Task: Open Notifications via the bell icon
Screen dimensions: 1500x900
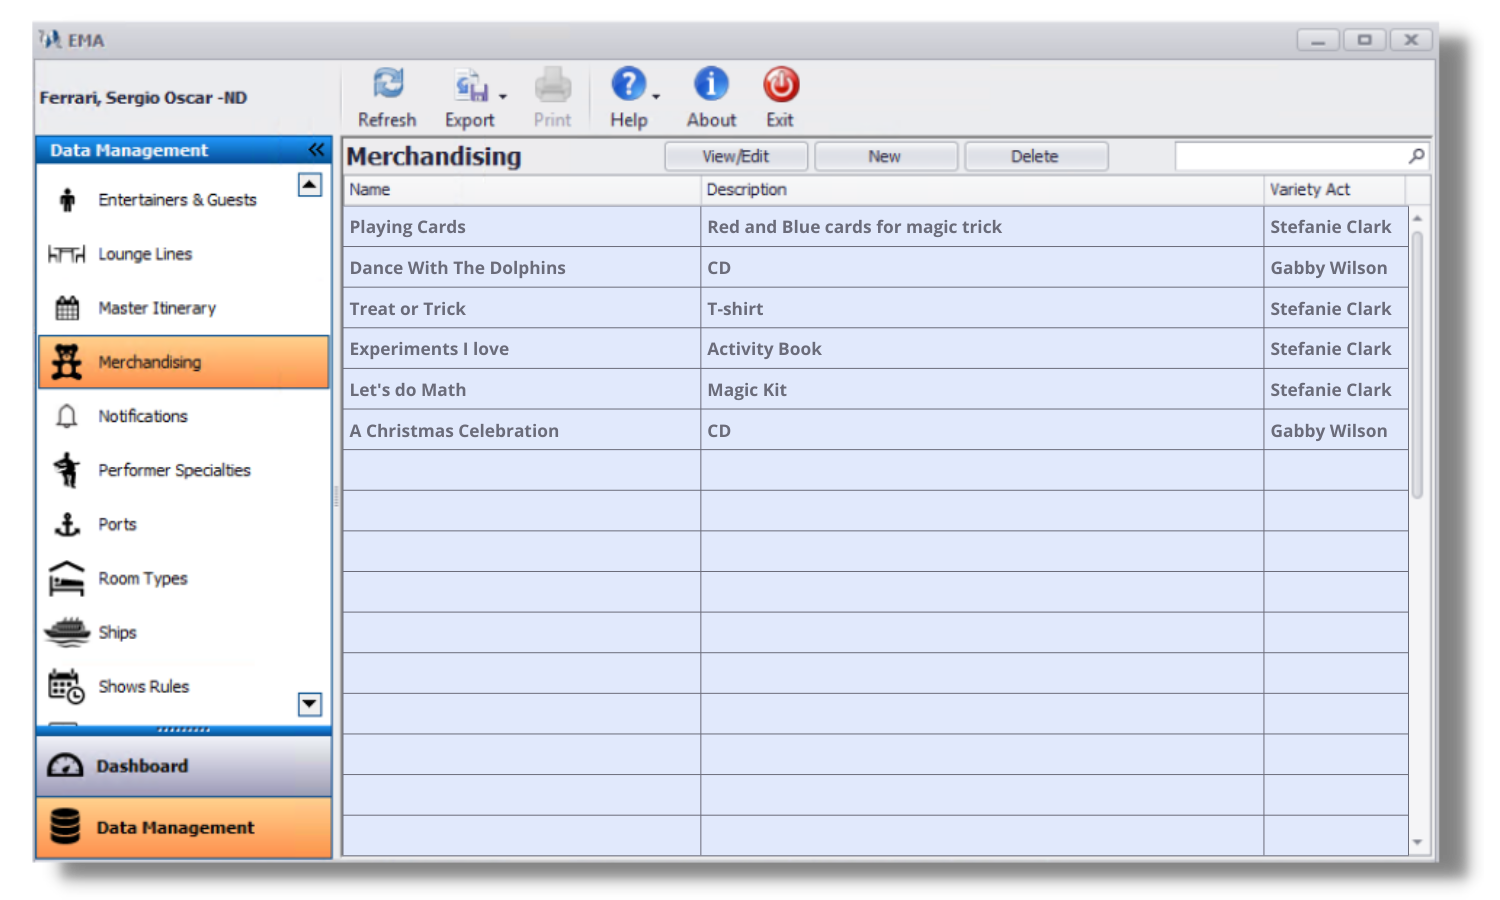Action: point(66,416)
